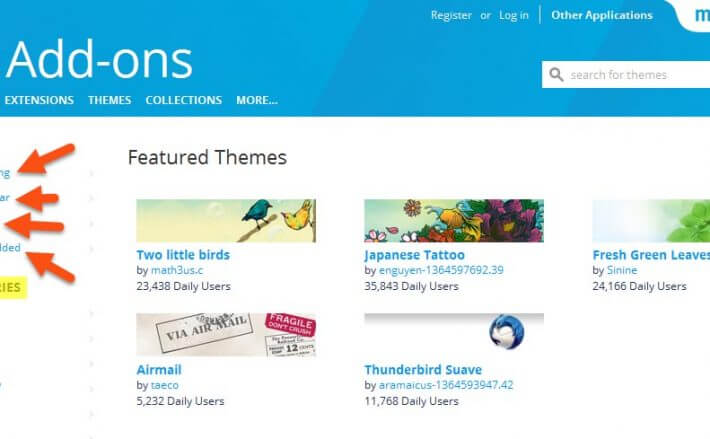Open the Extensions menu

click(39, 100)
